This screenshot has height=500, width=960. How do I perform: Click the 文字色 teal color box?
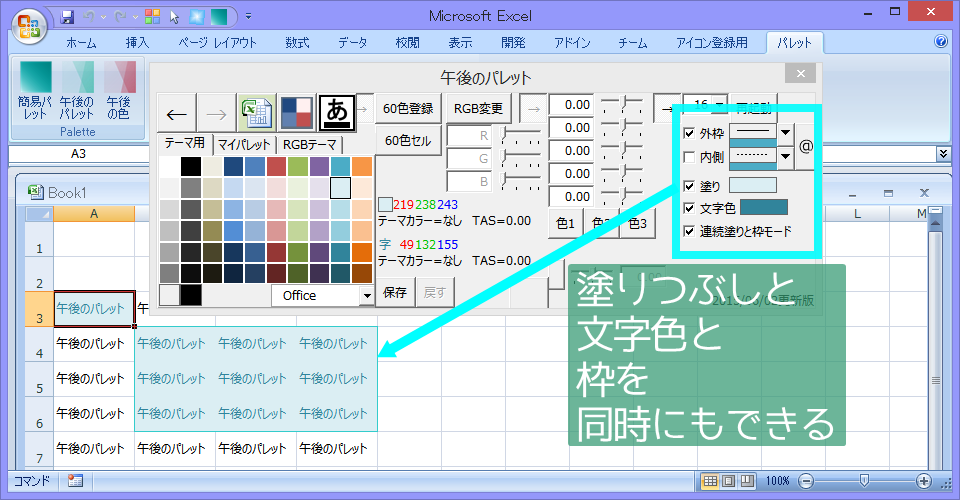[x=763, y=207]
